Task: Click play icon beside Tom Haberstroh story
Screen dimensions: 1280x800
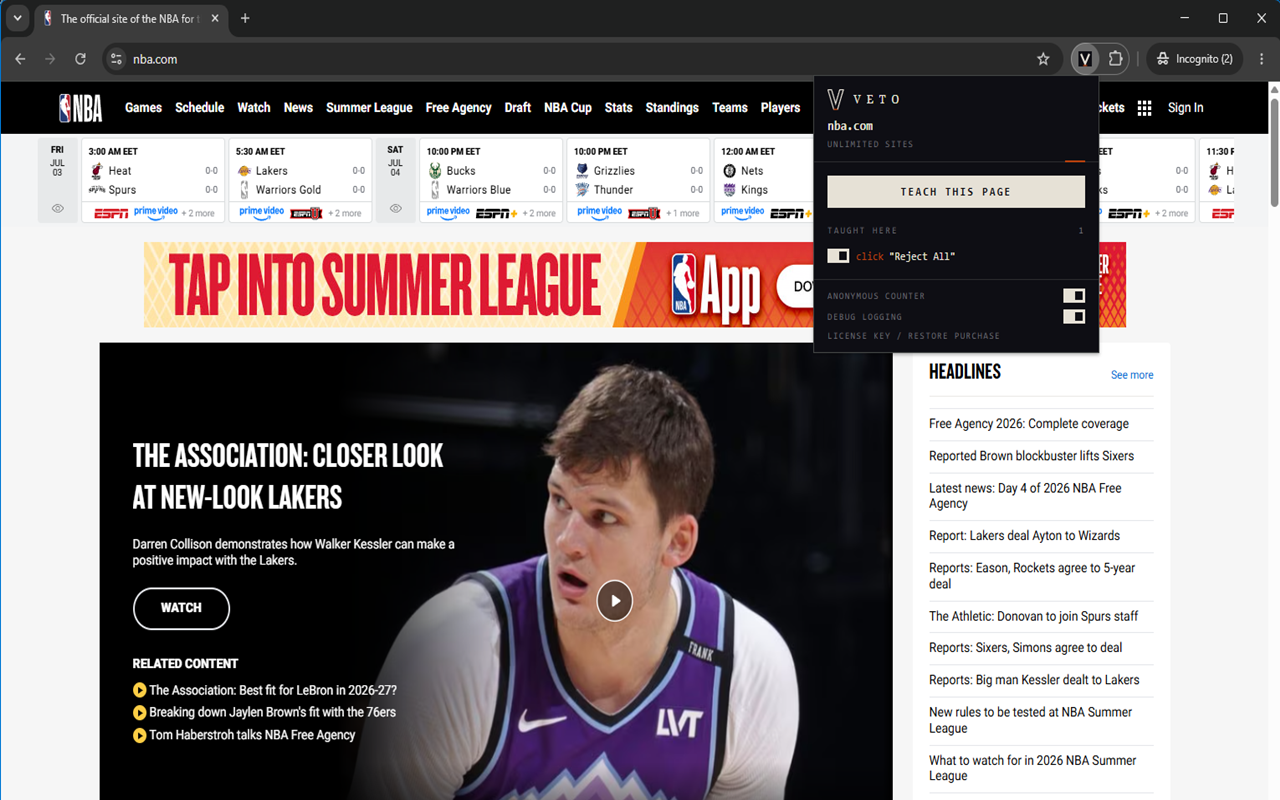Action: [140, 735]
